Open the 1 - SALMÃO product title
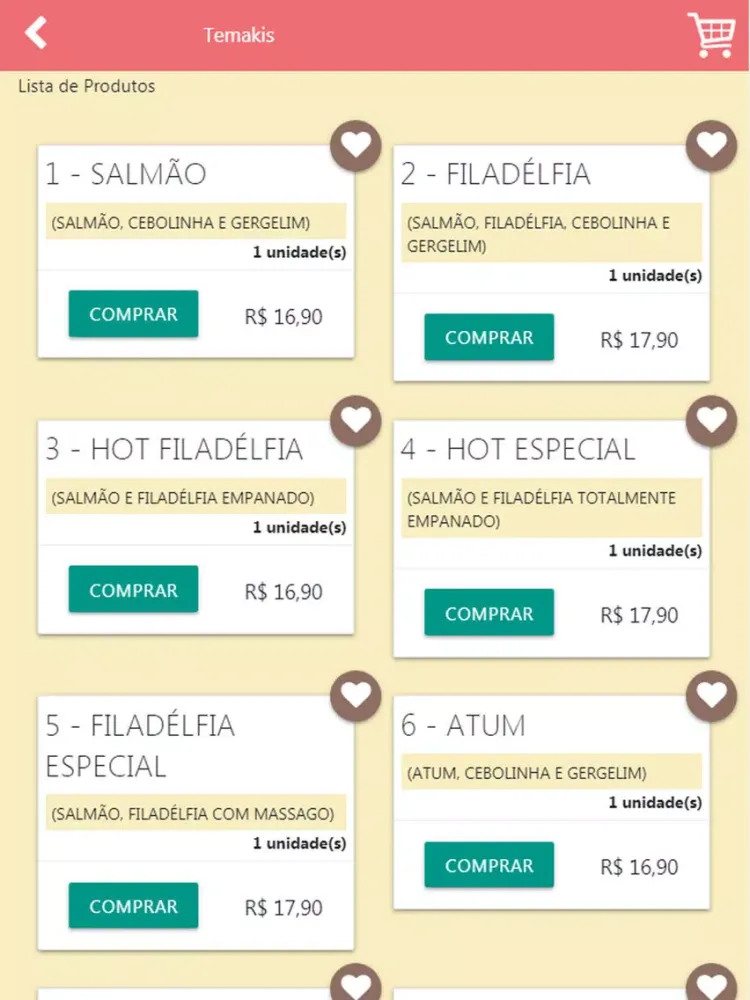 coord(126,175)
